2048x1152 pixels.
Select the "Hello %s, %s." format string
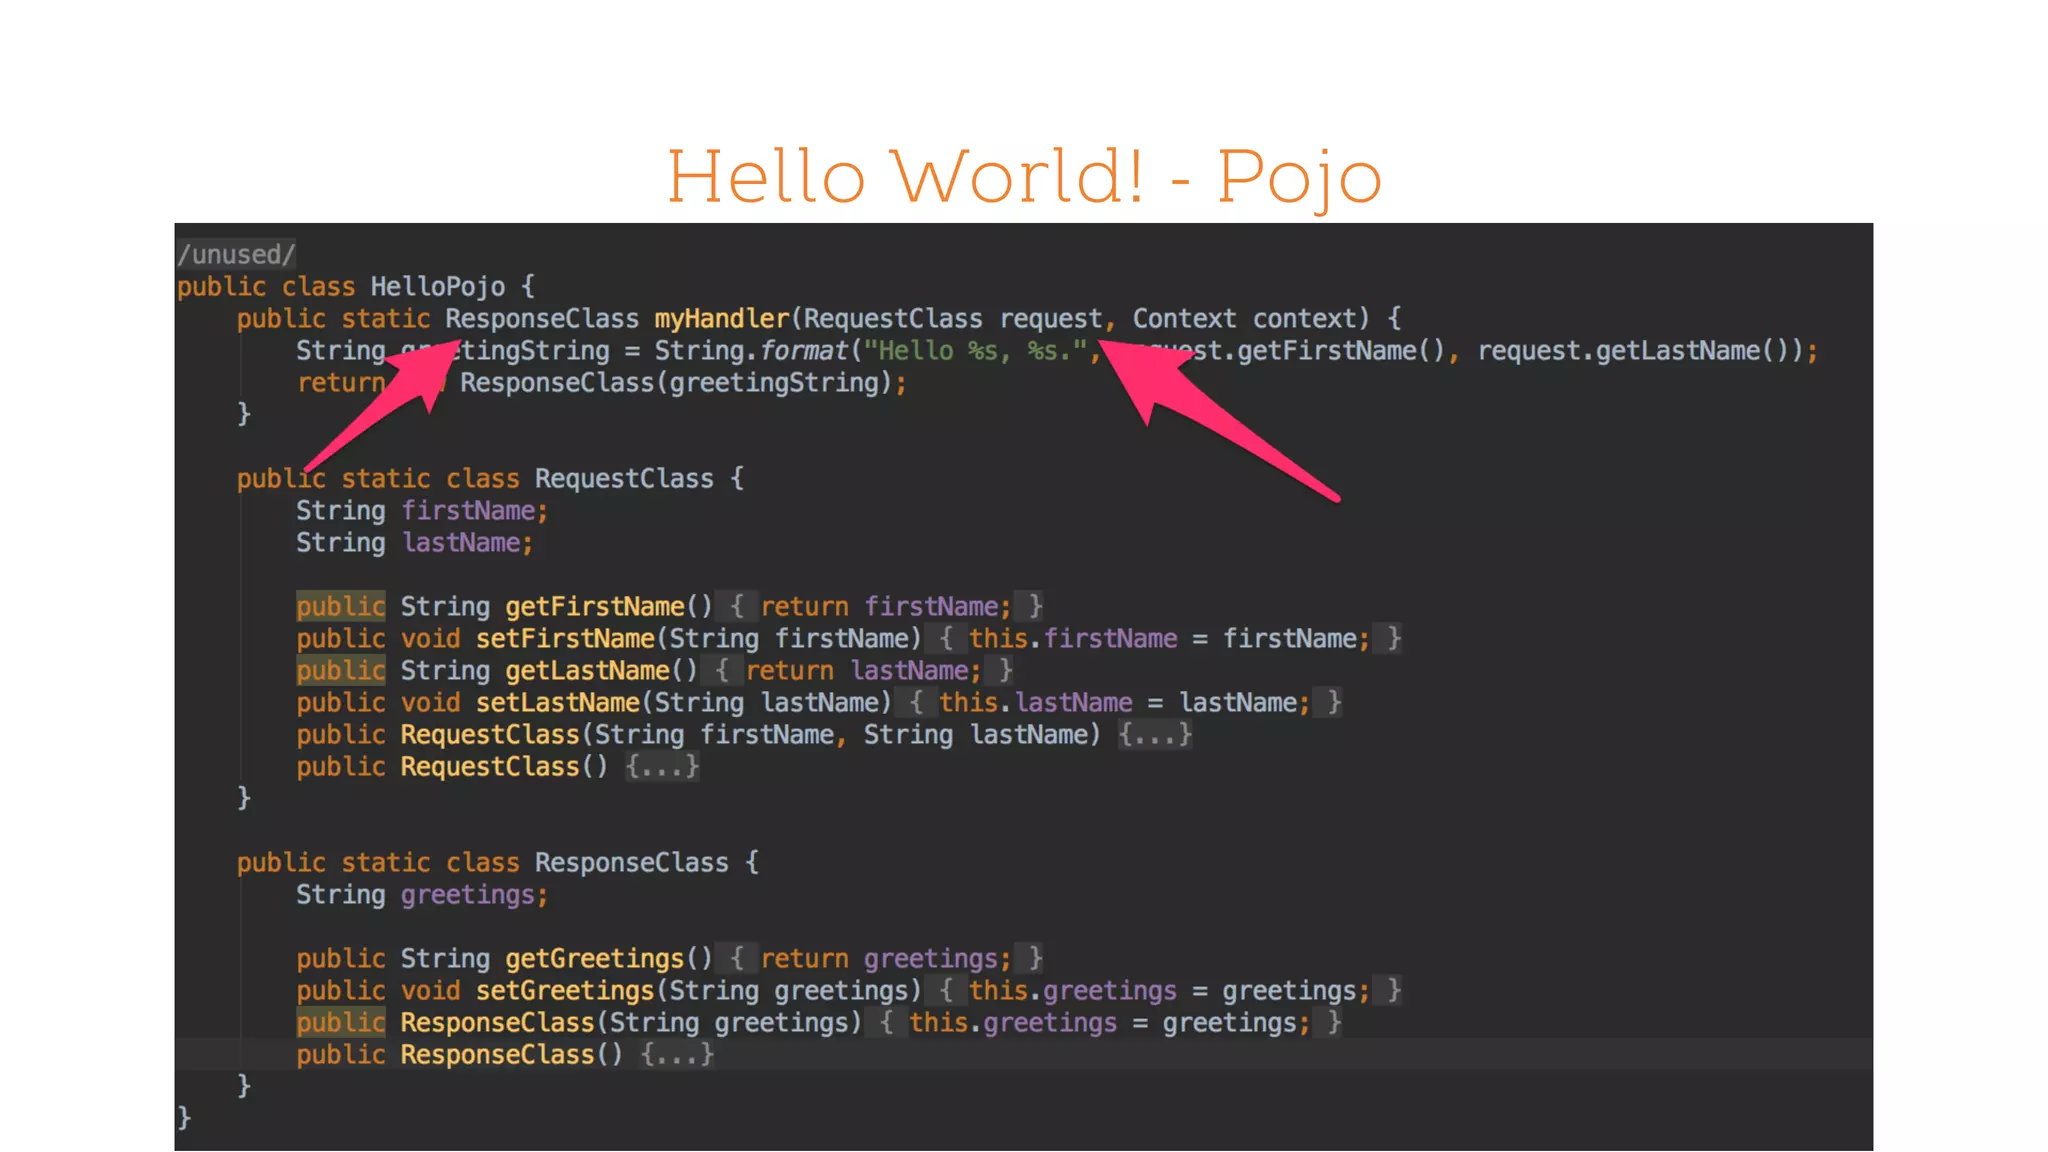(x=975, y=351)
